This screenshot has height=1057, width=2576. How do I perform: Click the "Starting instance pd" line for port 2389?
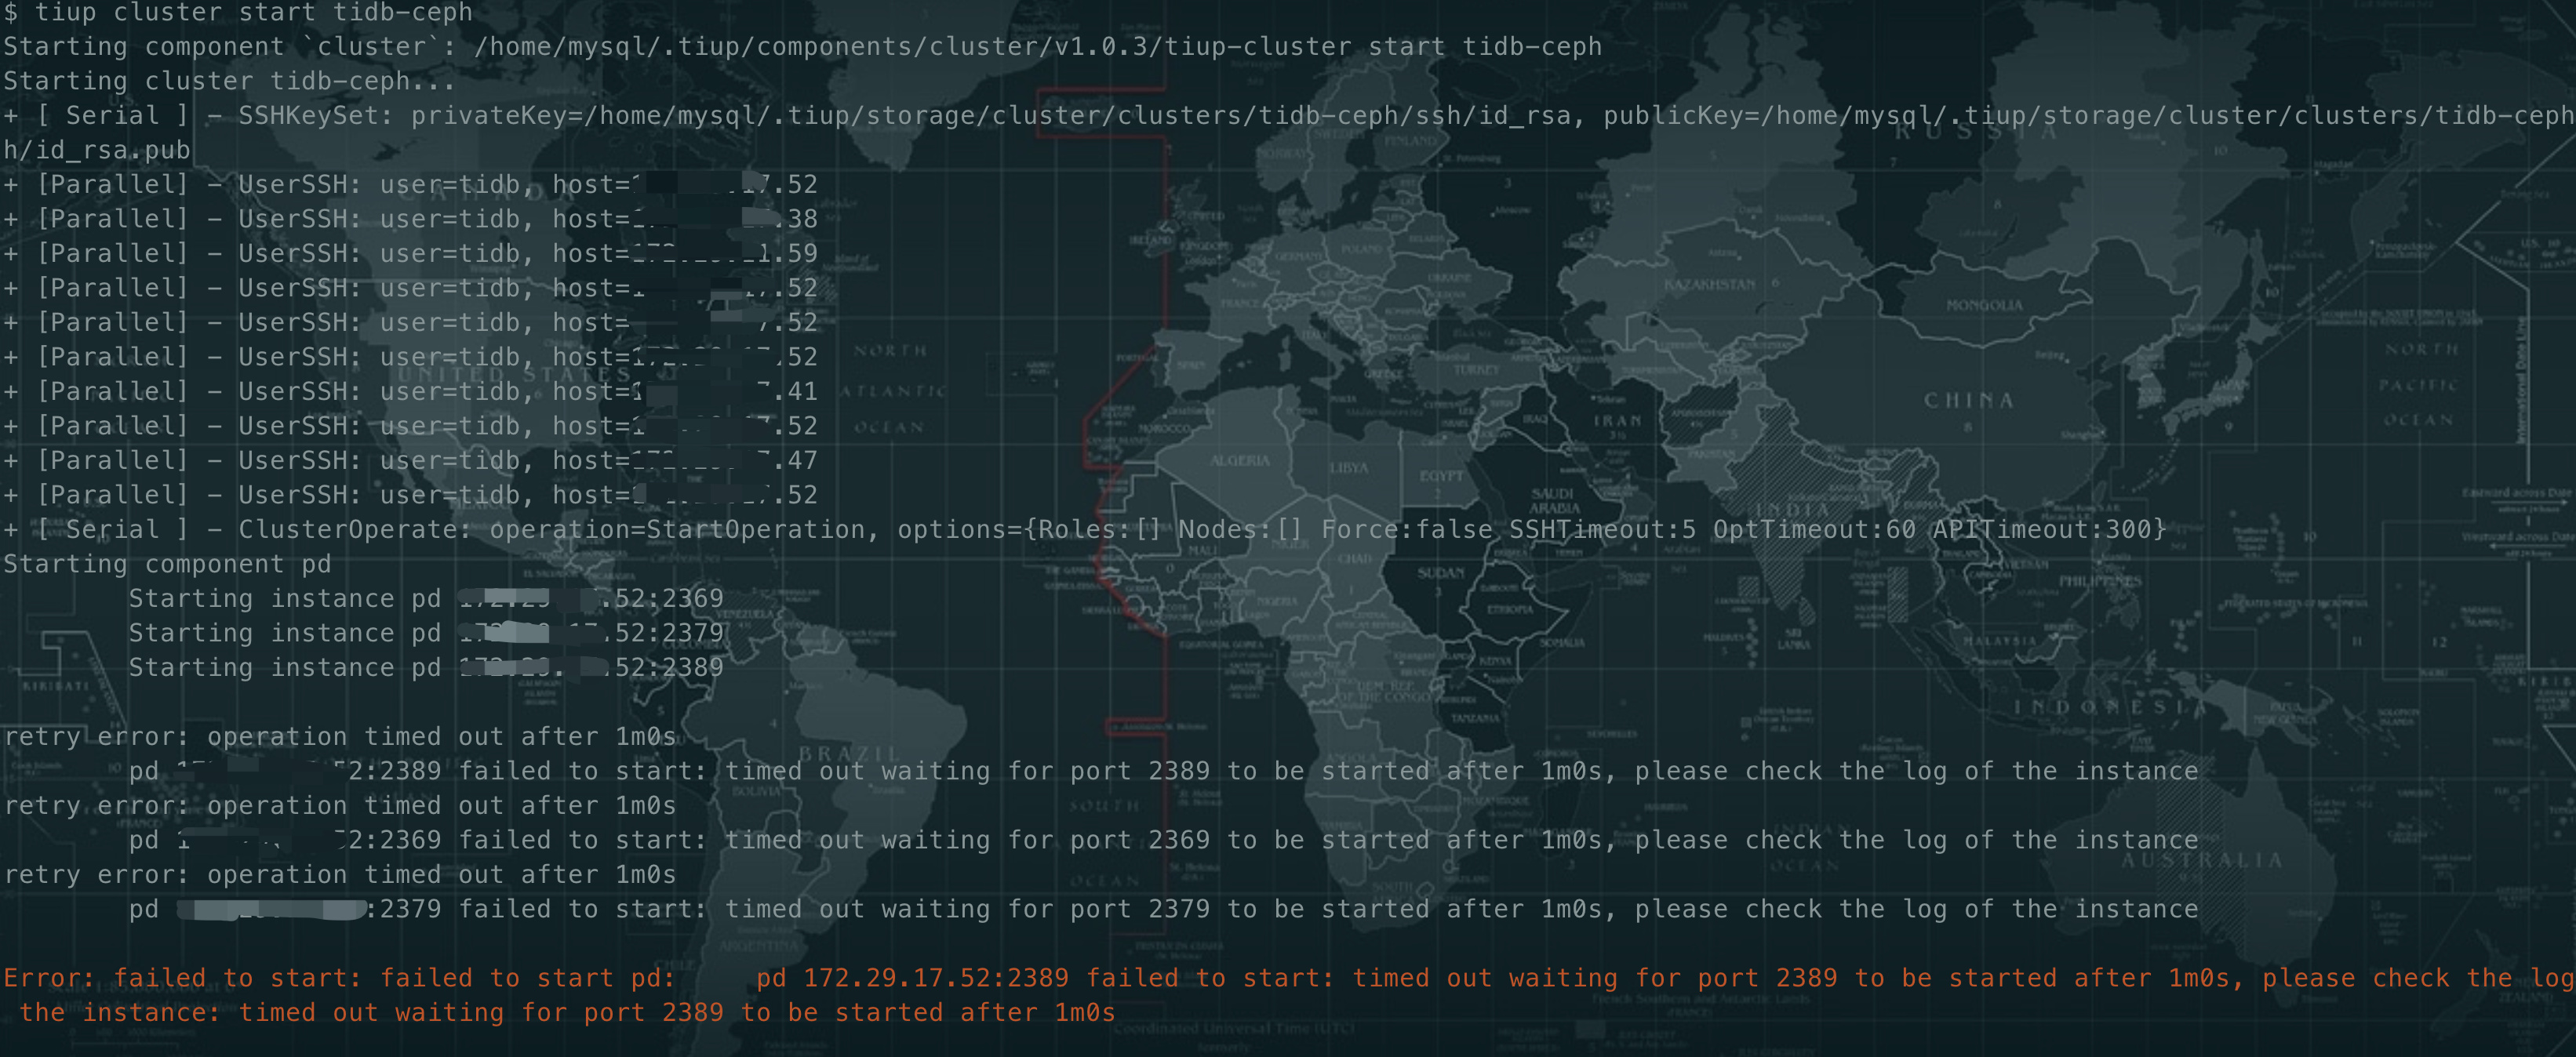point(426,668)
